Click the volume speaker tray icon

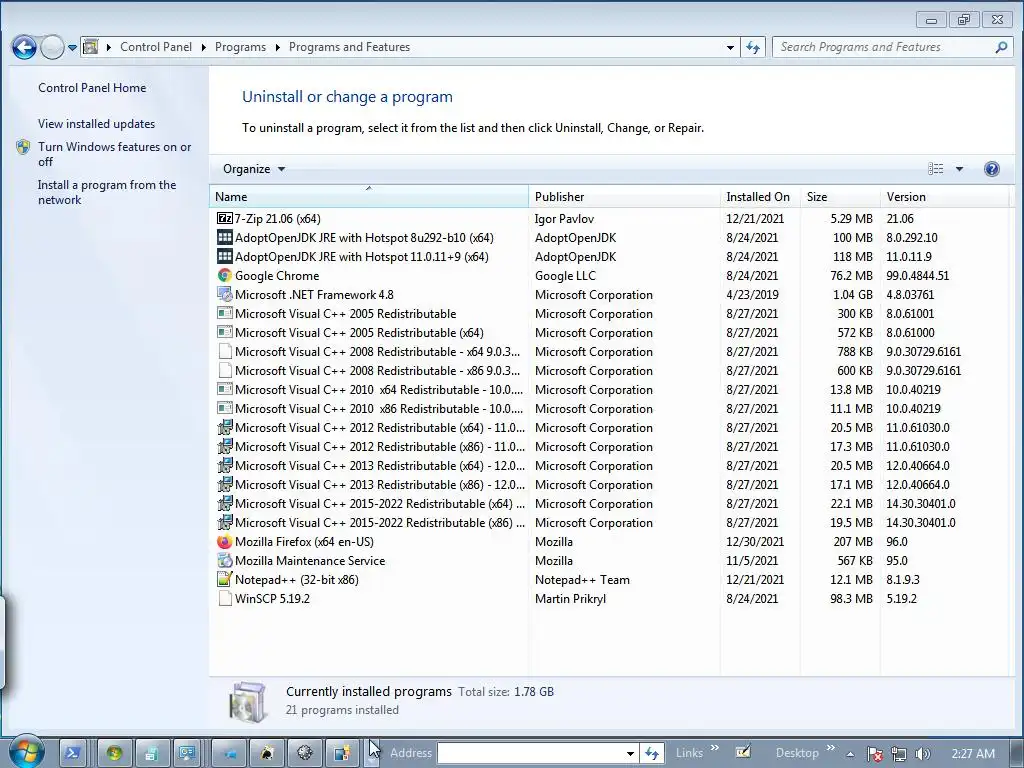point(922,754)
